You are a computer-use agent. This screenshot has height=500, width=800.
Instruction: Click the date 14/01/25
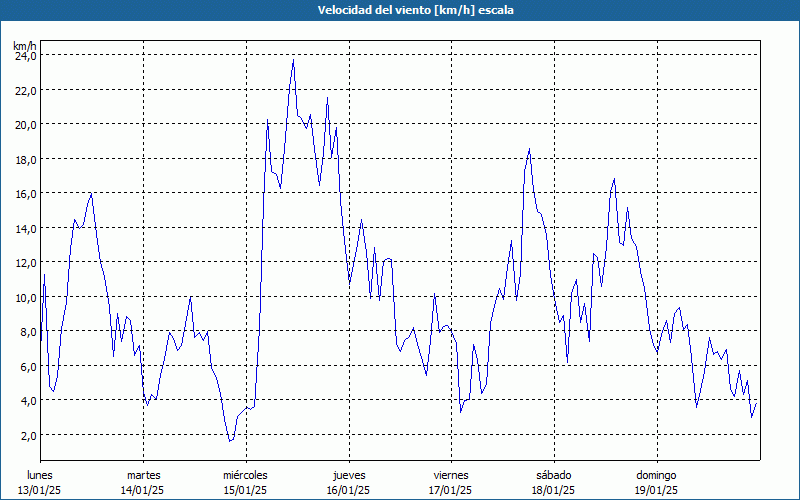click(x=142, y=490)
